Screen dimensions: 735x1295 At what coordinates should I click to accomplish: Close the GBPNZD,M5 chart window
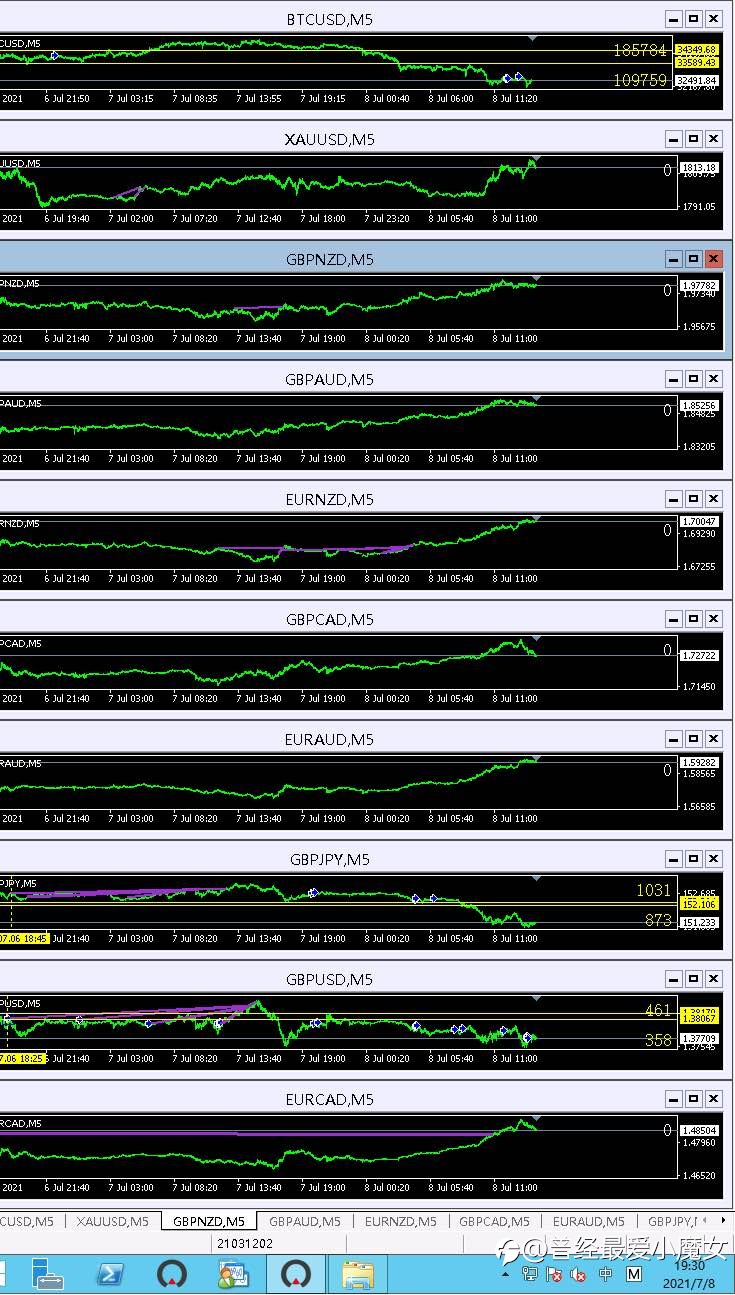[713, 259]
